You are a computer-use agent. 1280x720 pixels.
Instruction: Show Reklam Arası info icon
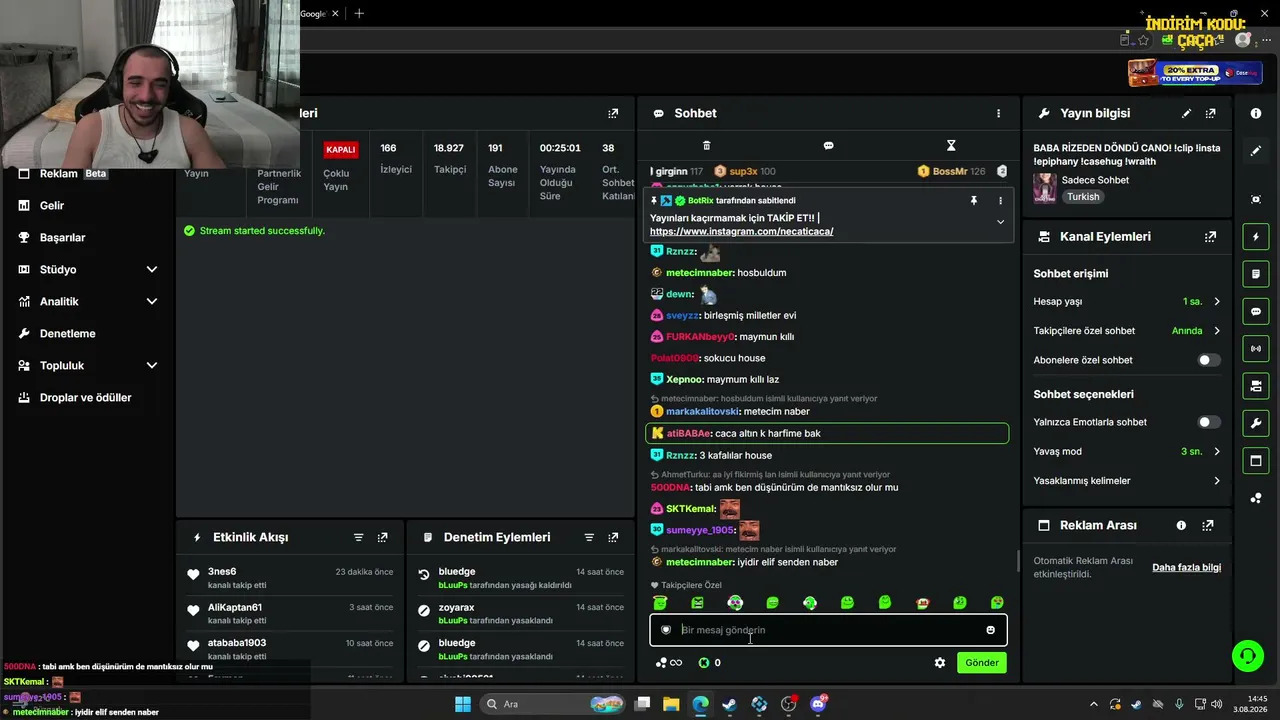[x=1181, y=525]
